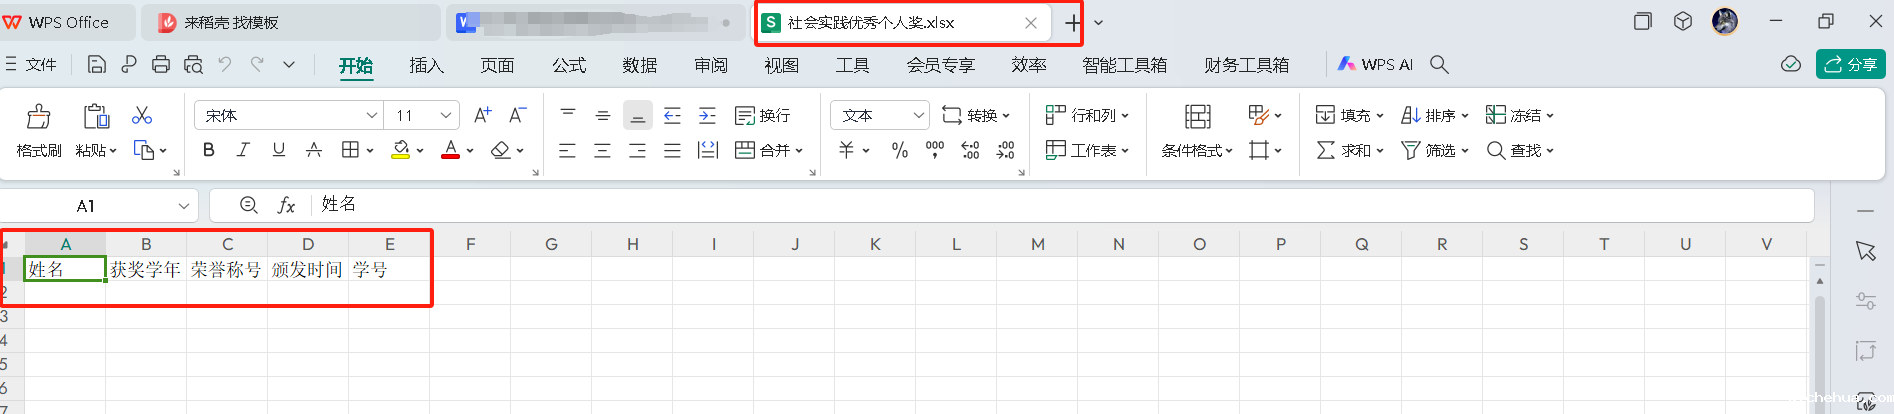The width and height of the screenshot is (1894, 414).
Task: Click the thousands separator icon
Action: pos(935,150)
